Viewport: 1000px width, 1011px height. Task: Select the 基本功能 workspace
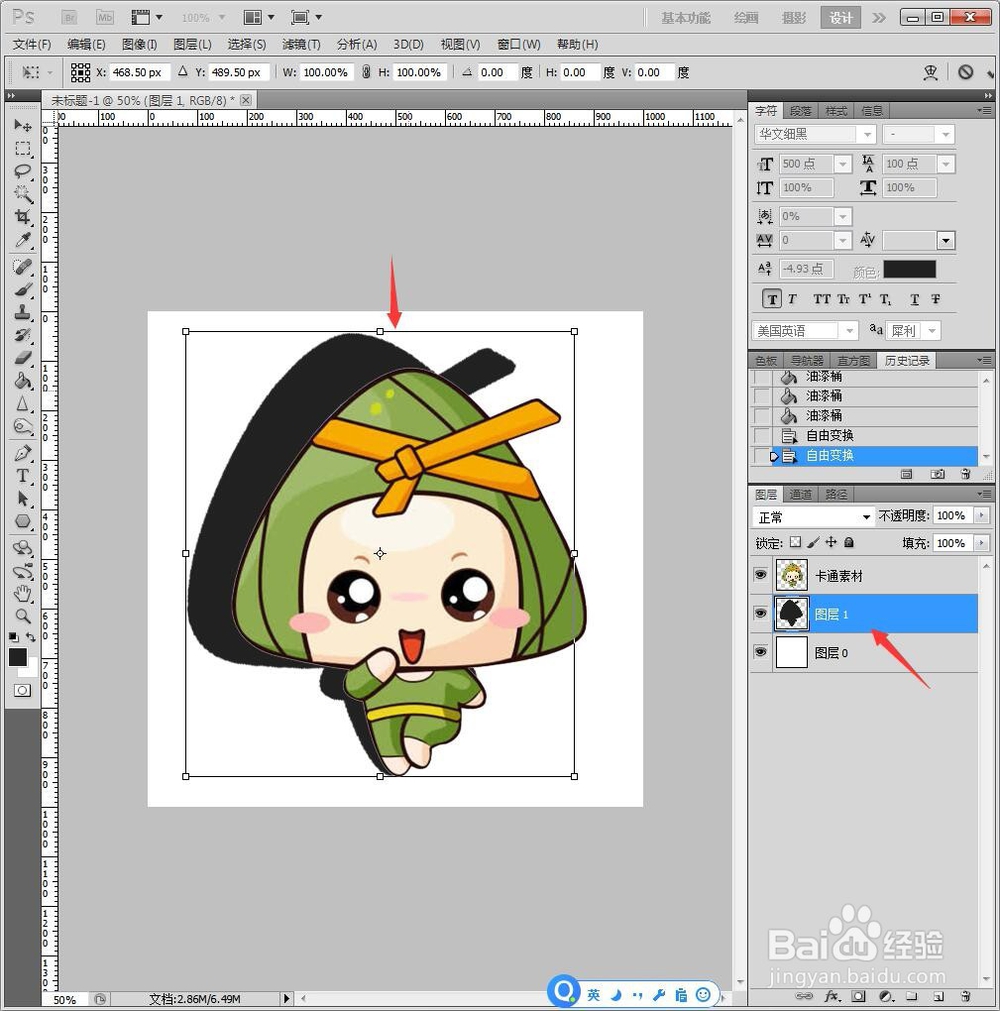coord(685,17)
